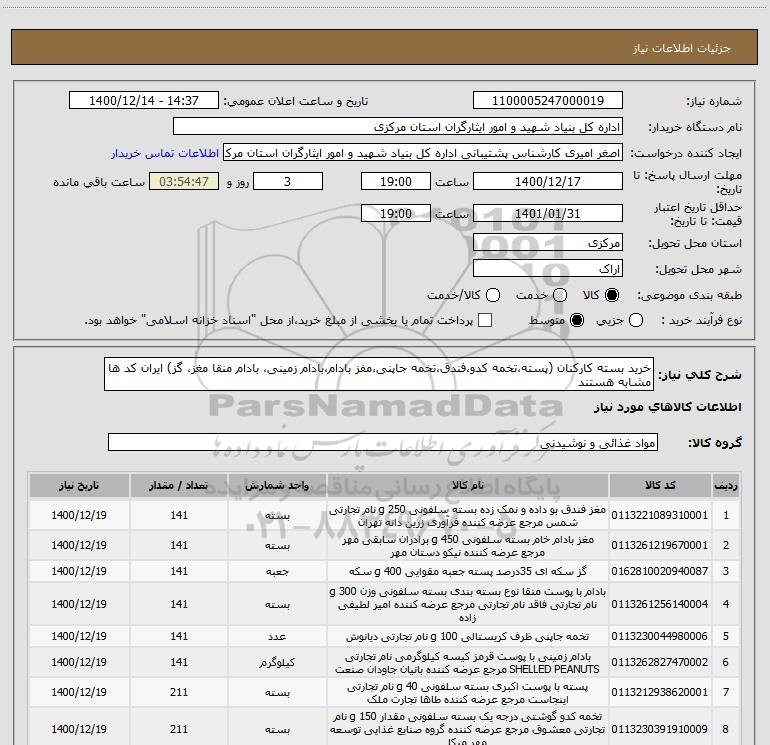Click the شماره نیاز field 1100005247000019
Screen dimensions: 770x745
(x=548, y=101)
